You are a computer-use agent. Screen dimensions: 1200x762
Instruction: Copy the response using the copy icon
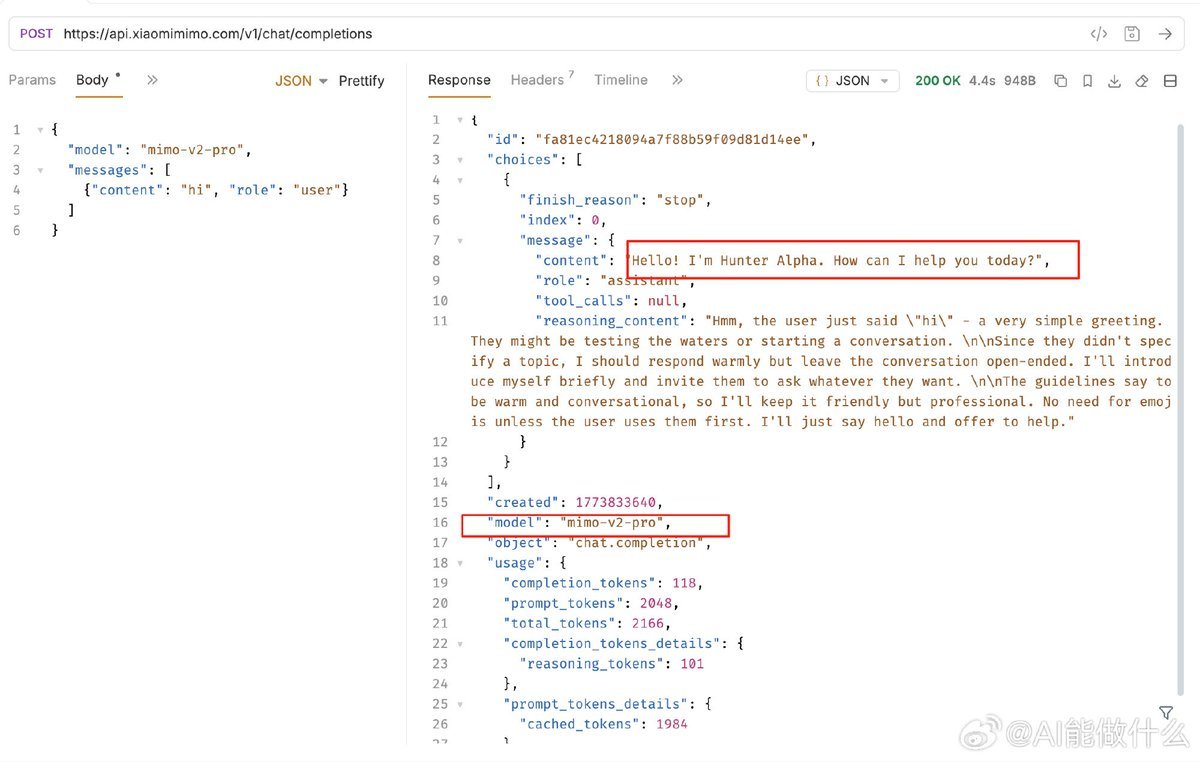pyautogui.click(x=1061, y=81)
